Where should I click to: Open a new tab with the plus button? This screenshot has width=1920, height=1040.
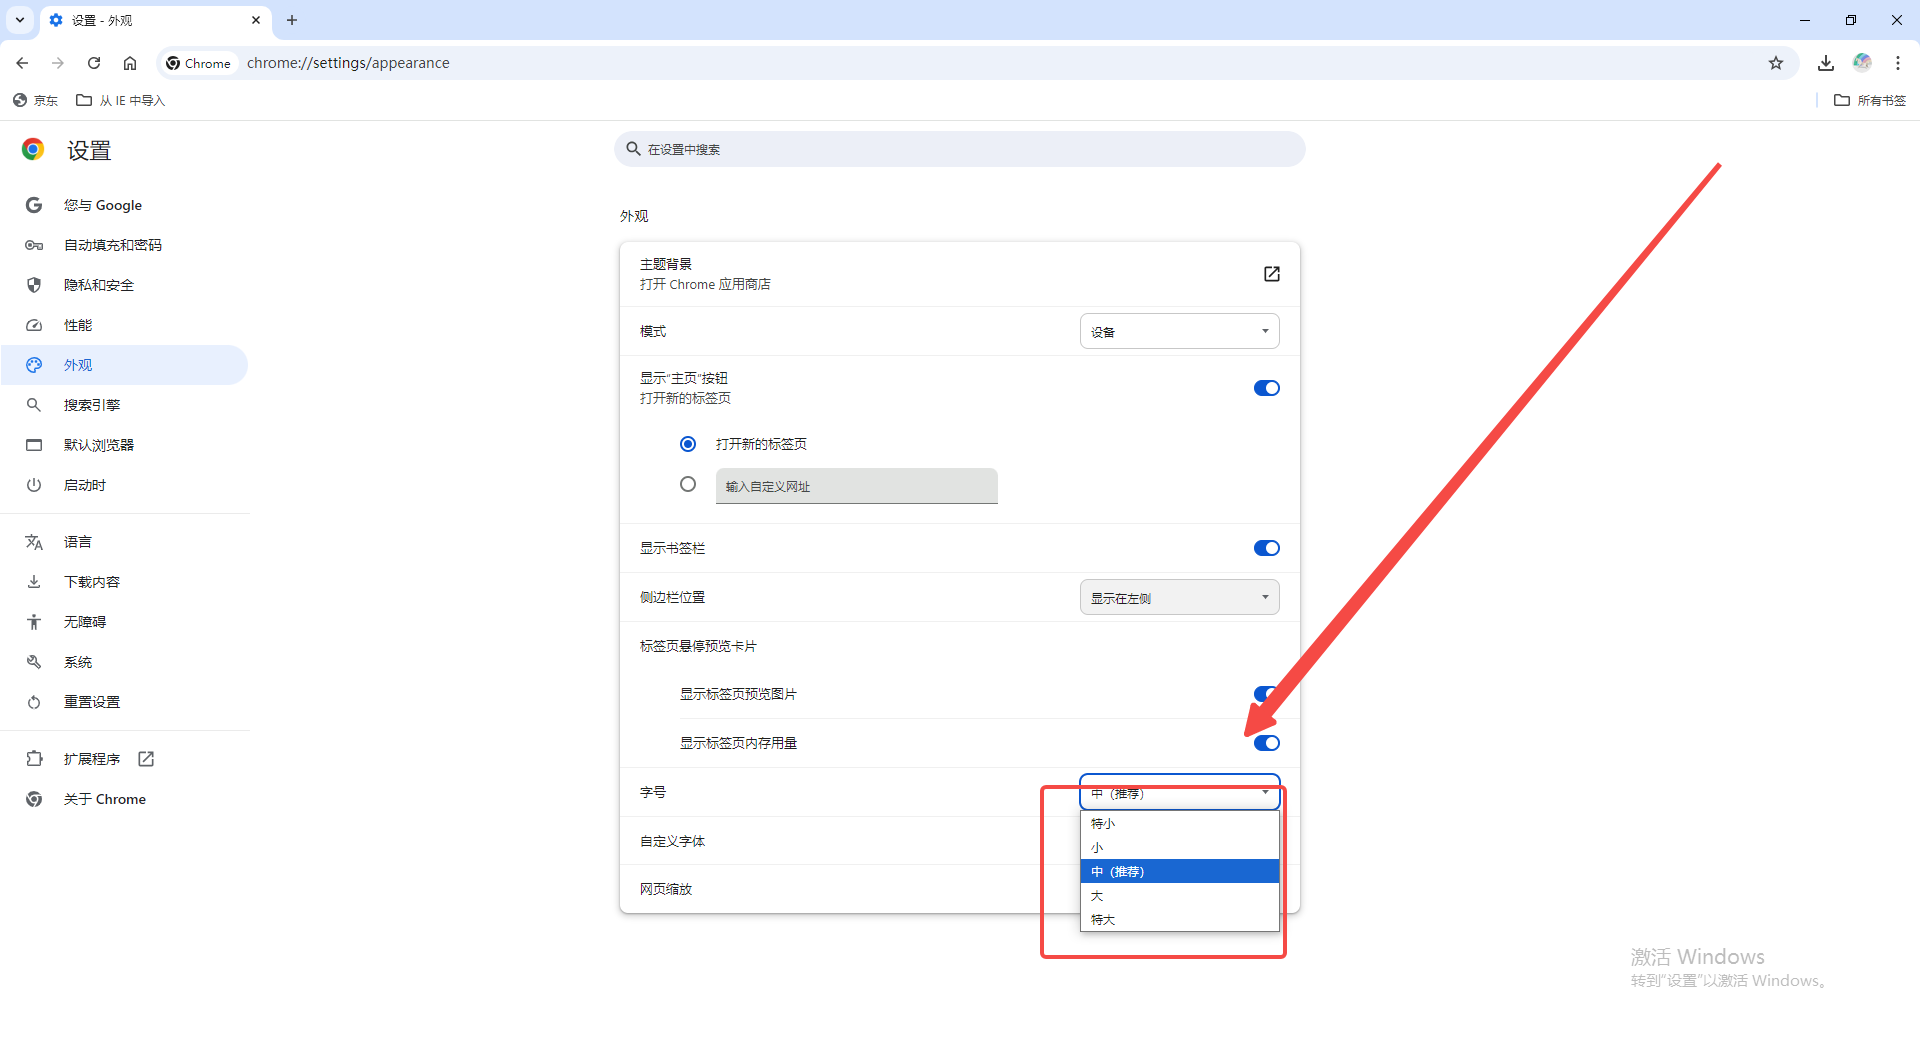point(292,20)
